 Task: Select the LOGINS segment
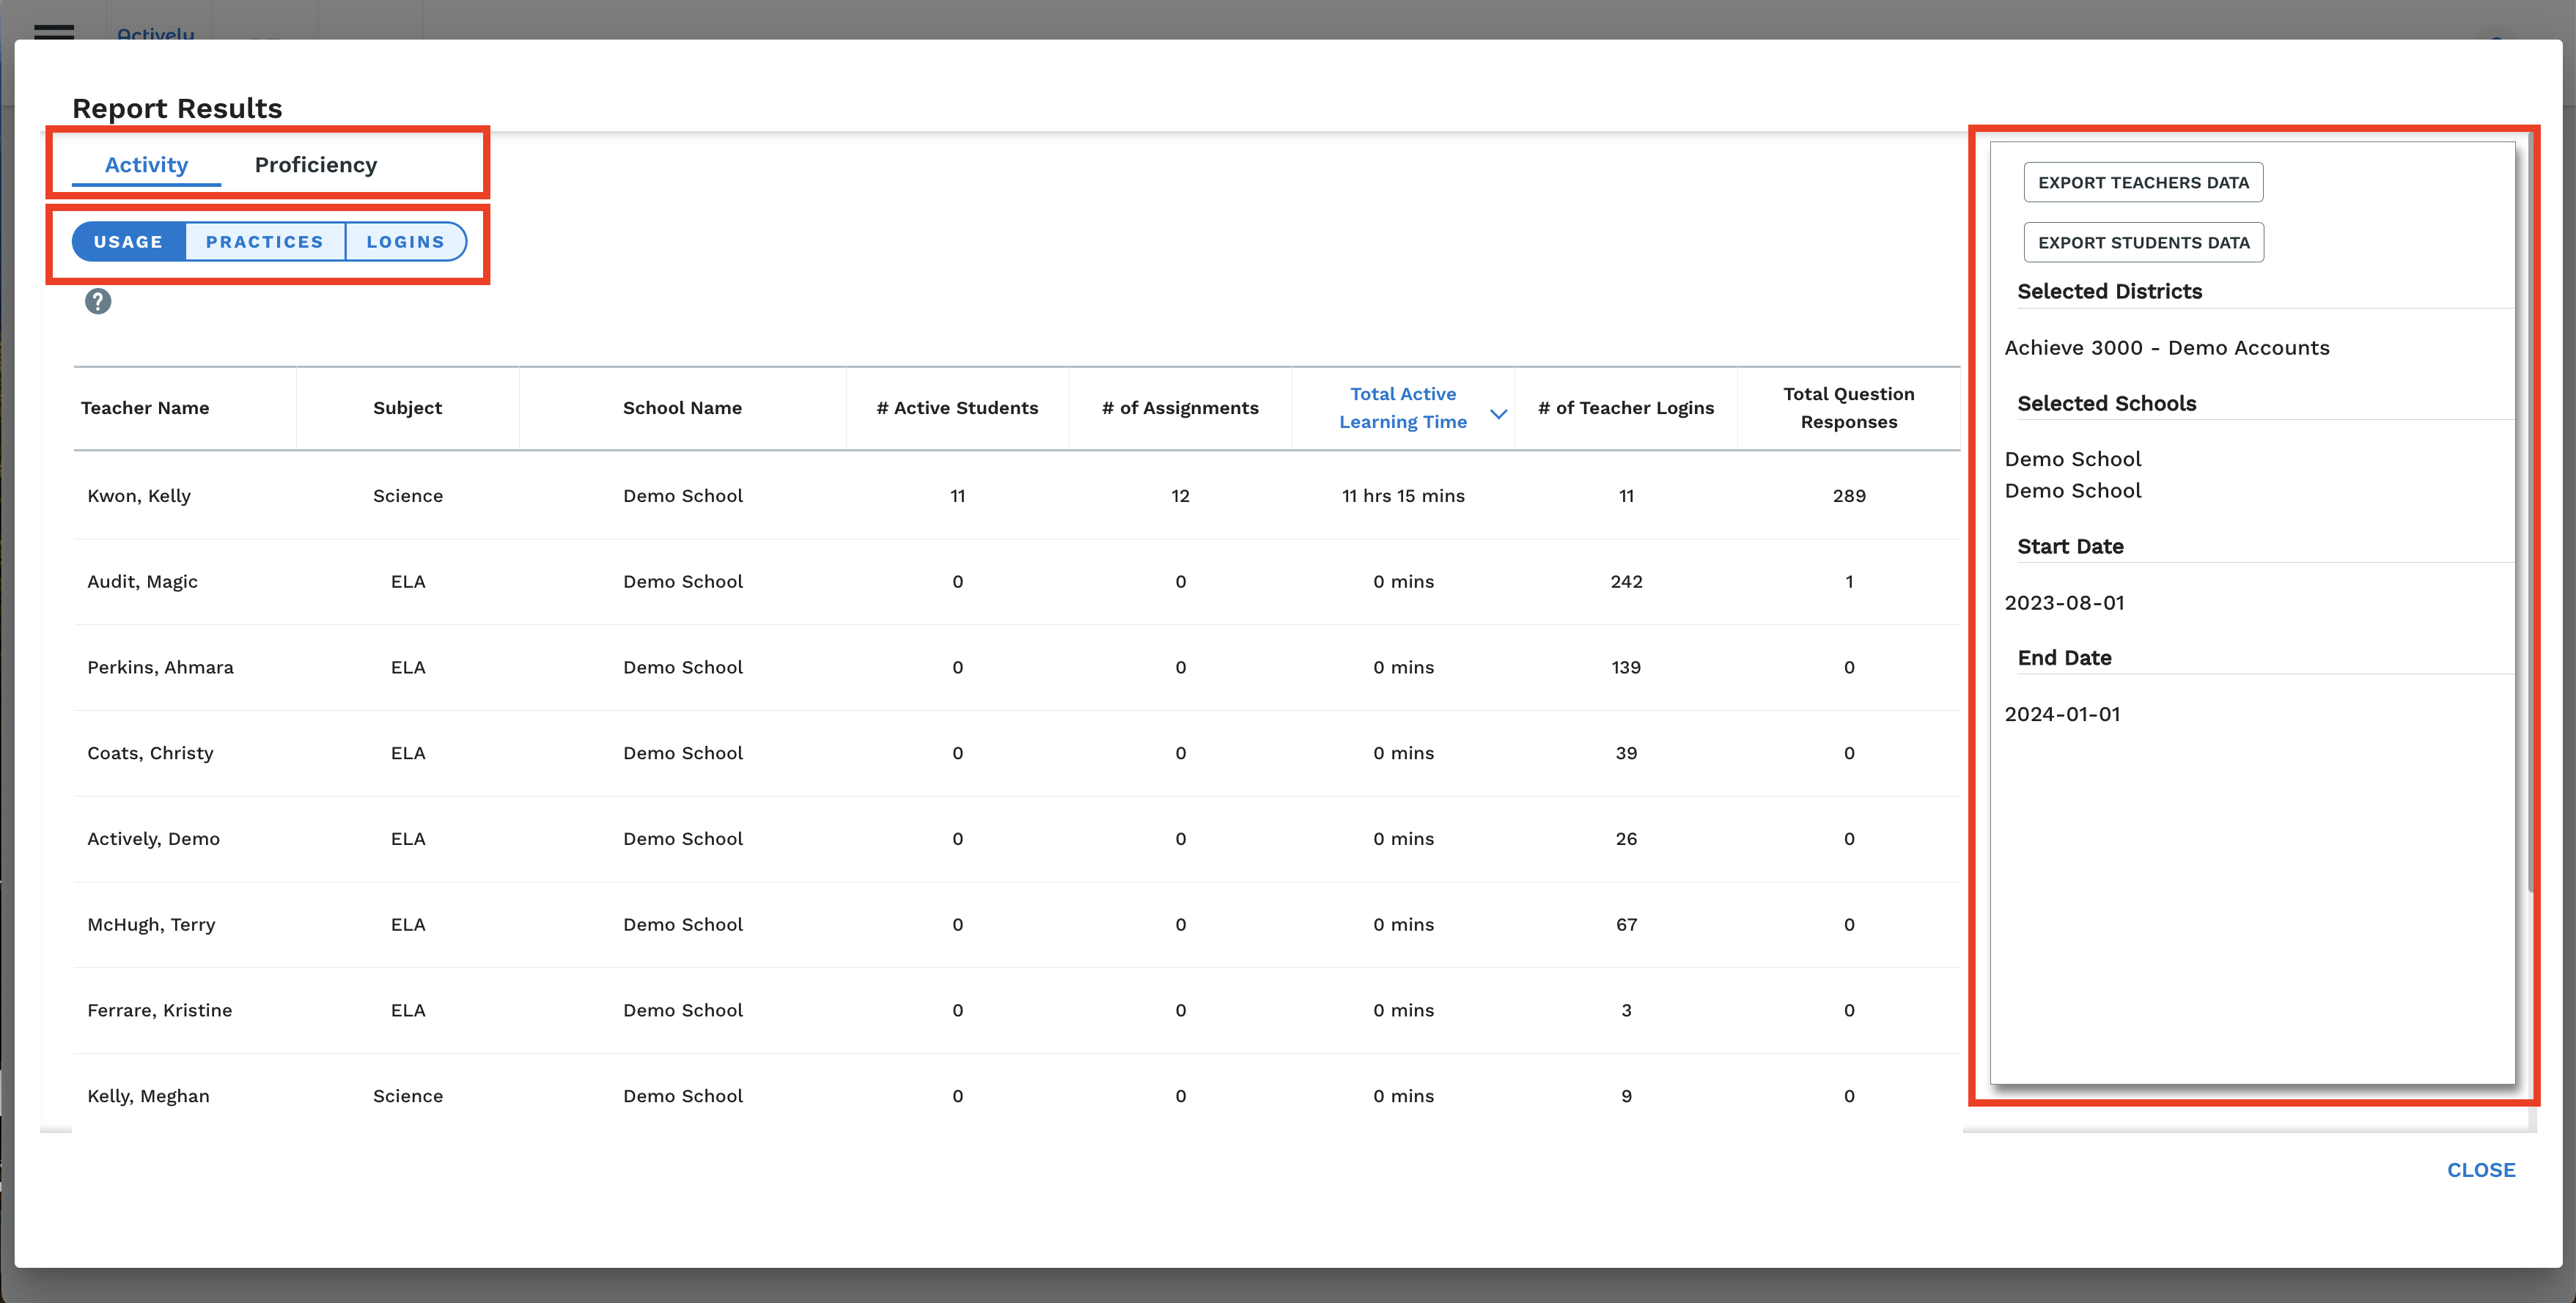click(x=405, y=242)
